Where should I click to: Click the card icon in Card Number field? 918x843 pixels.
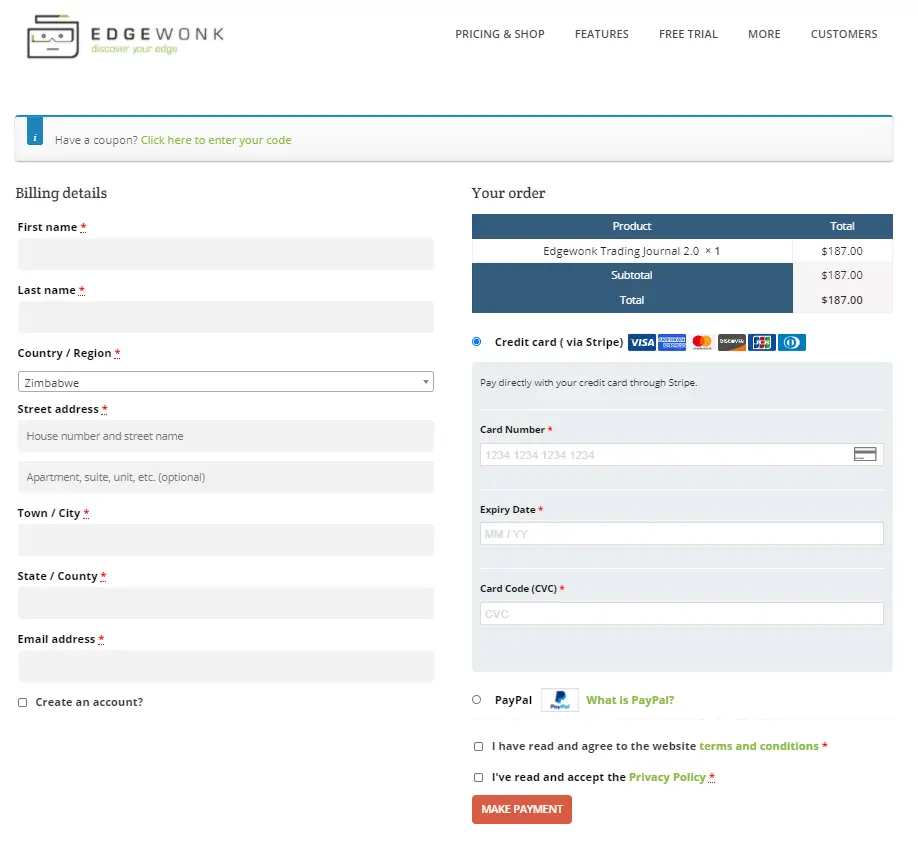pyautogui.click(x=865, y=454)
